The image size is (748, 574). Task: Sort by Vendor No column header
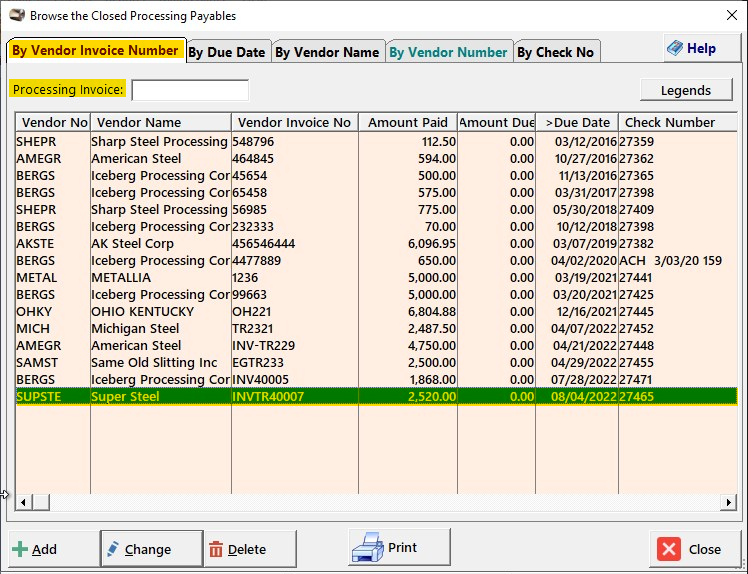(x=53, y=123)
